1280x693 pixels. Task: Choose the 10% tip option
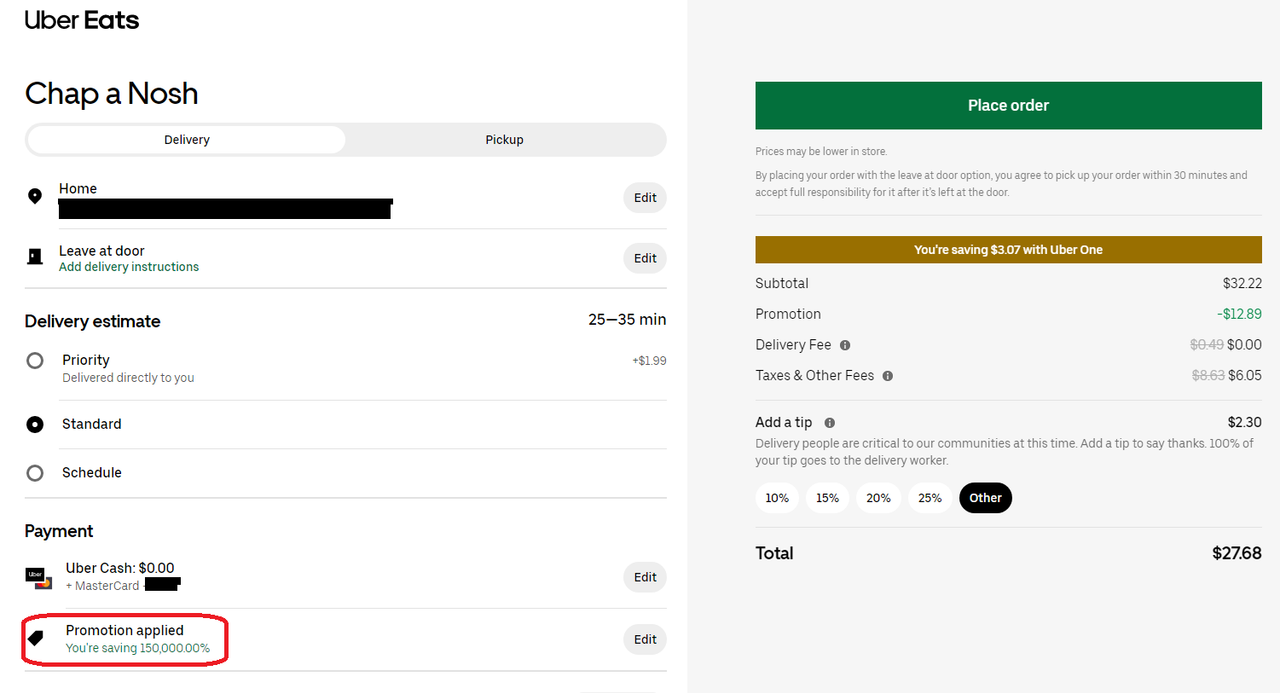click(777, 498)
